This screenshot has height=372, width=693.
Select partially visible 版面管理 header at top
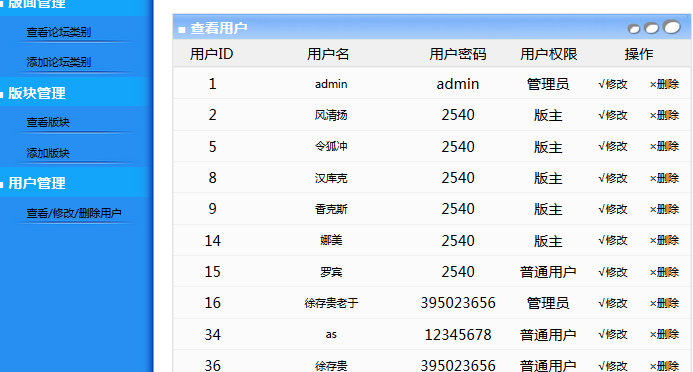click(37, 4)
